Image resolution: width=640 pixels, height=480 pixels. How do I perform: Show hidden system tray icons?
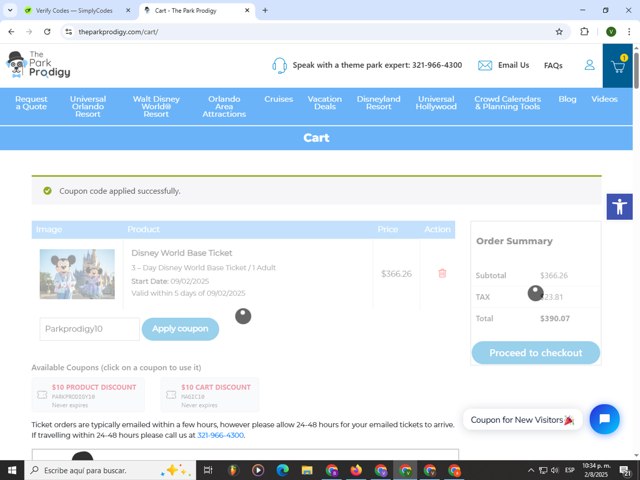(x=531, y=470)
